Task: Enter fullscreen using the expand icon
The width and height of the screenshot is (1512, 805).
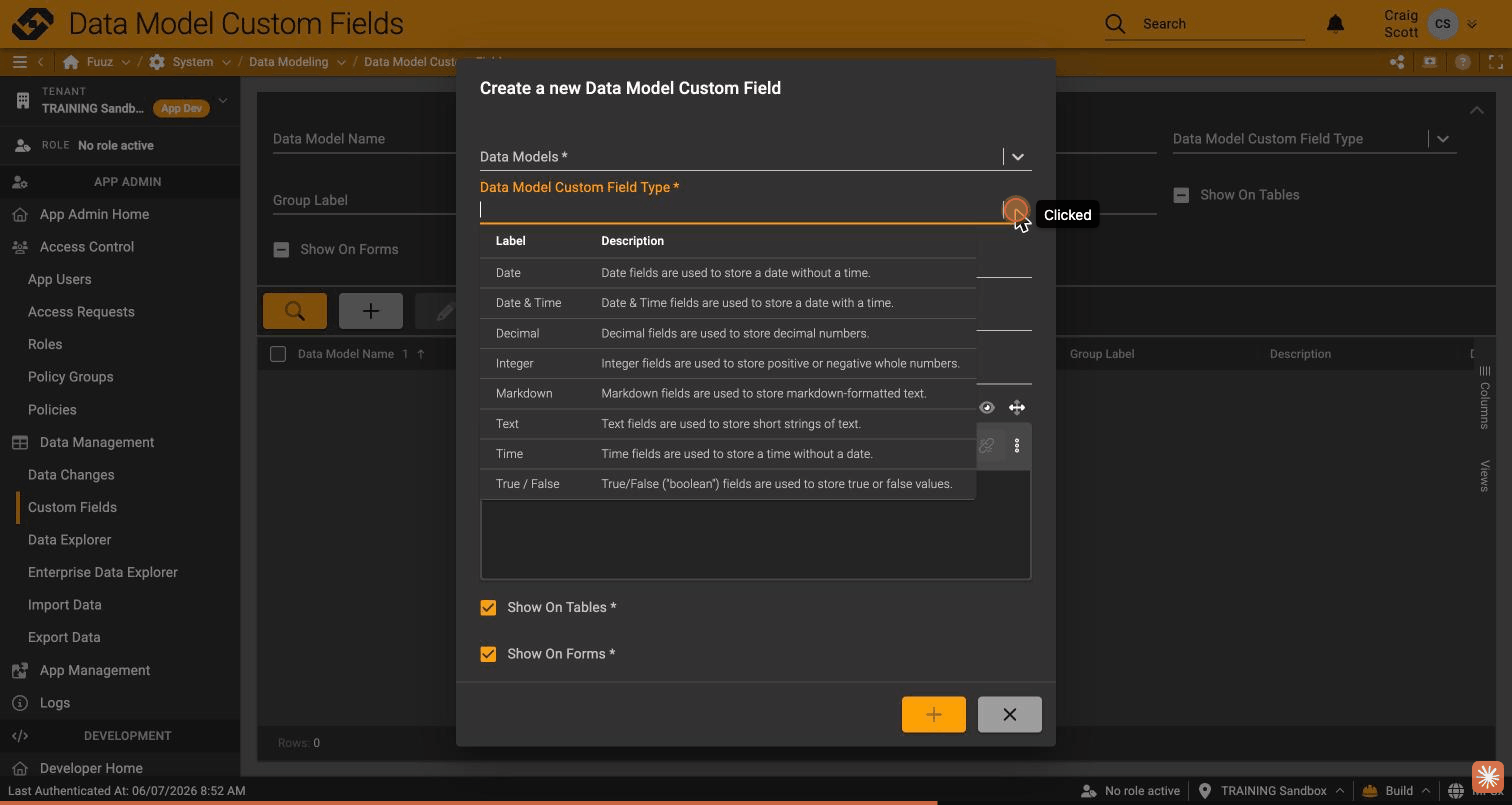Action: [x=1496, y=62]
